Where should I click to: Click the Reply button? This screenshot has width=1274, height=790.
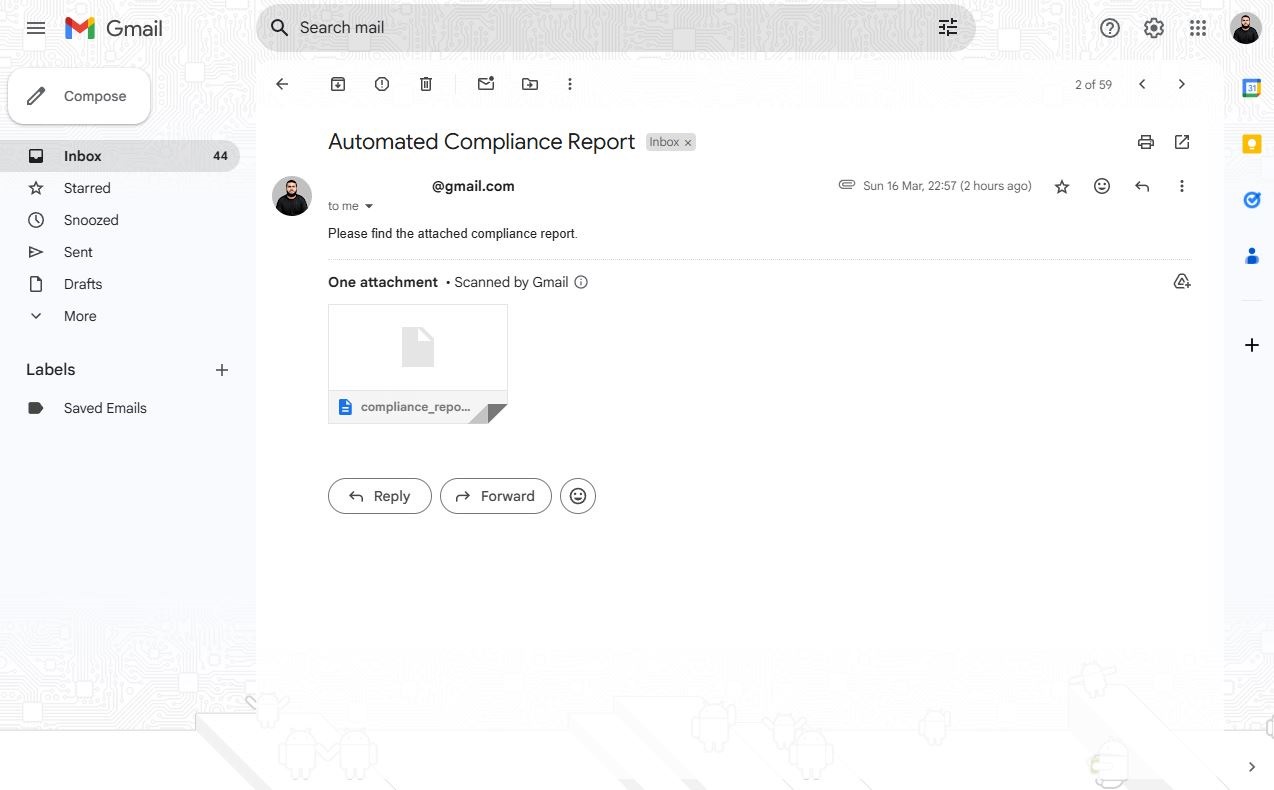tap(380, 496)
